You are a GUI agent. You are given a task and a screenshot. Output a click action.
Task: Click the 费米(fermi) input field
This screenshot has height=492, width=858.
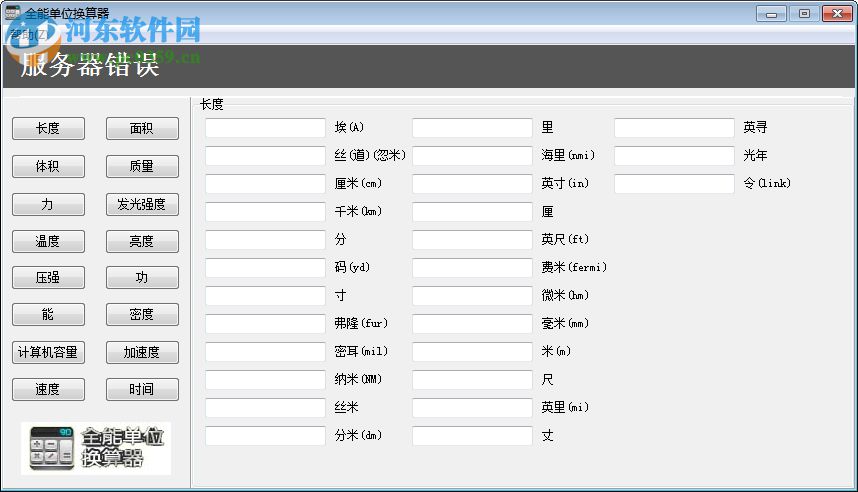pyautogui.click(x=472, y=267)
